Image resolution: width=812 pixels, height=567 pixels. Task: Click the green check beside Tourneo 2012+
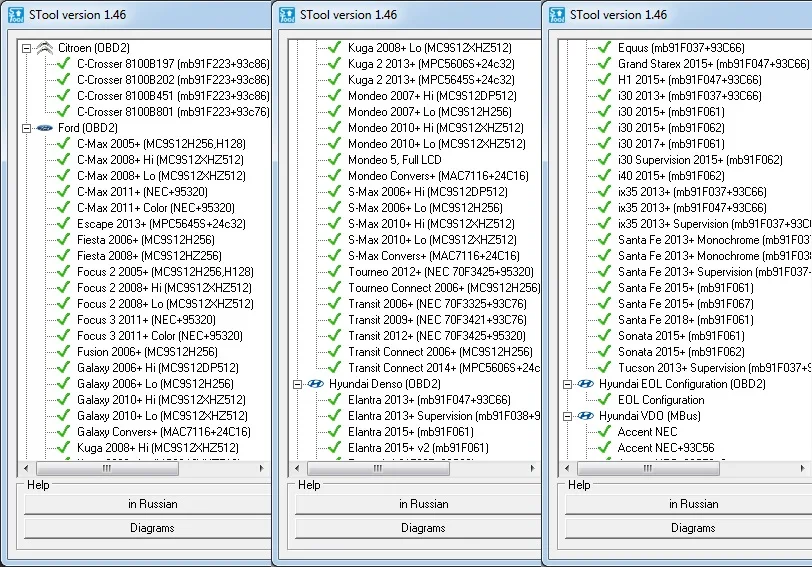pyautogui.click(x=335, y=272)
